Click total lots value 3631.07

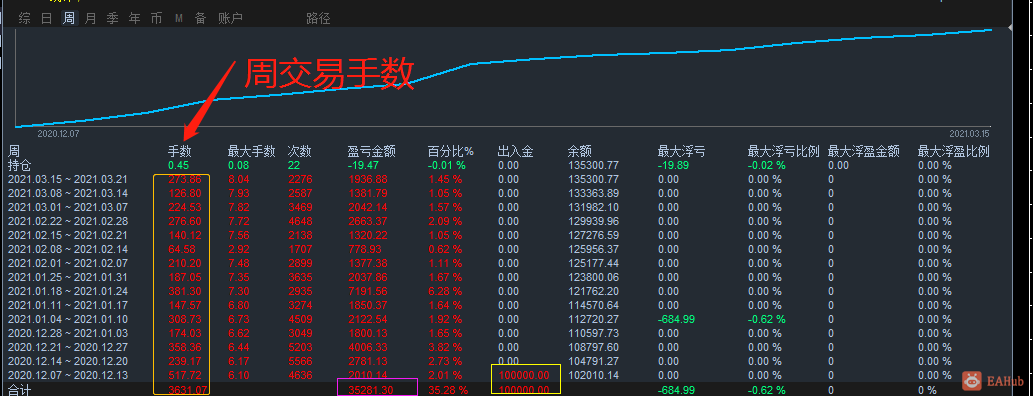pyautogui.click(x=188, y=390)
